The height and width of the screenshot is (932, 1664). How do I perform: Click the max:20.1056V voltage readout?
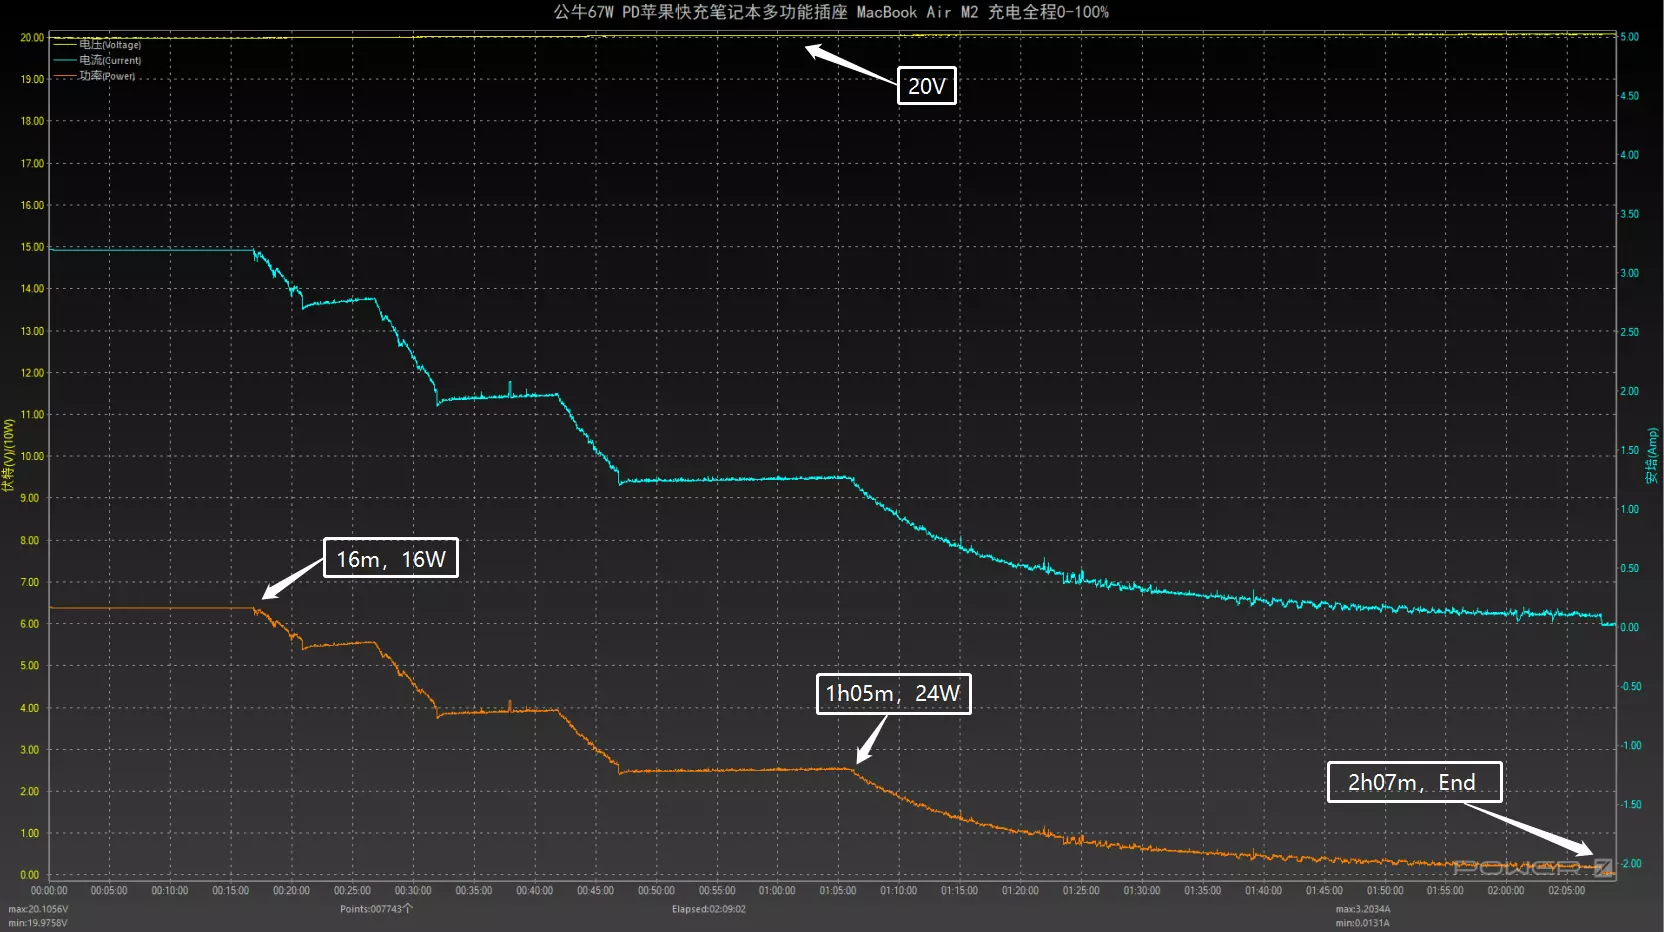point(38,910)
